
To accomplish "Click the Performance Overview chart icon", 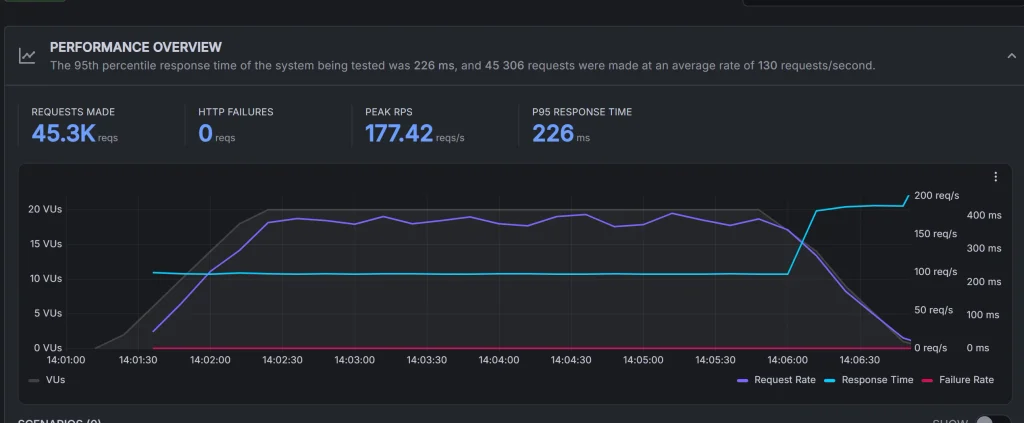I will tap(27, 56).
